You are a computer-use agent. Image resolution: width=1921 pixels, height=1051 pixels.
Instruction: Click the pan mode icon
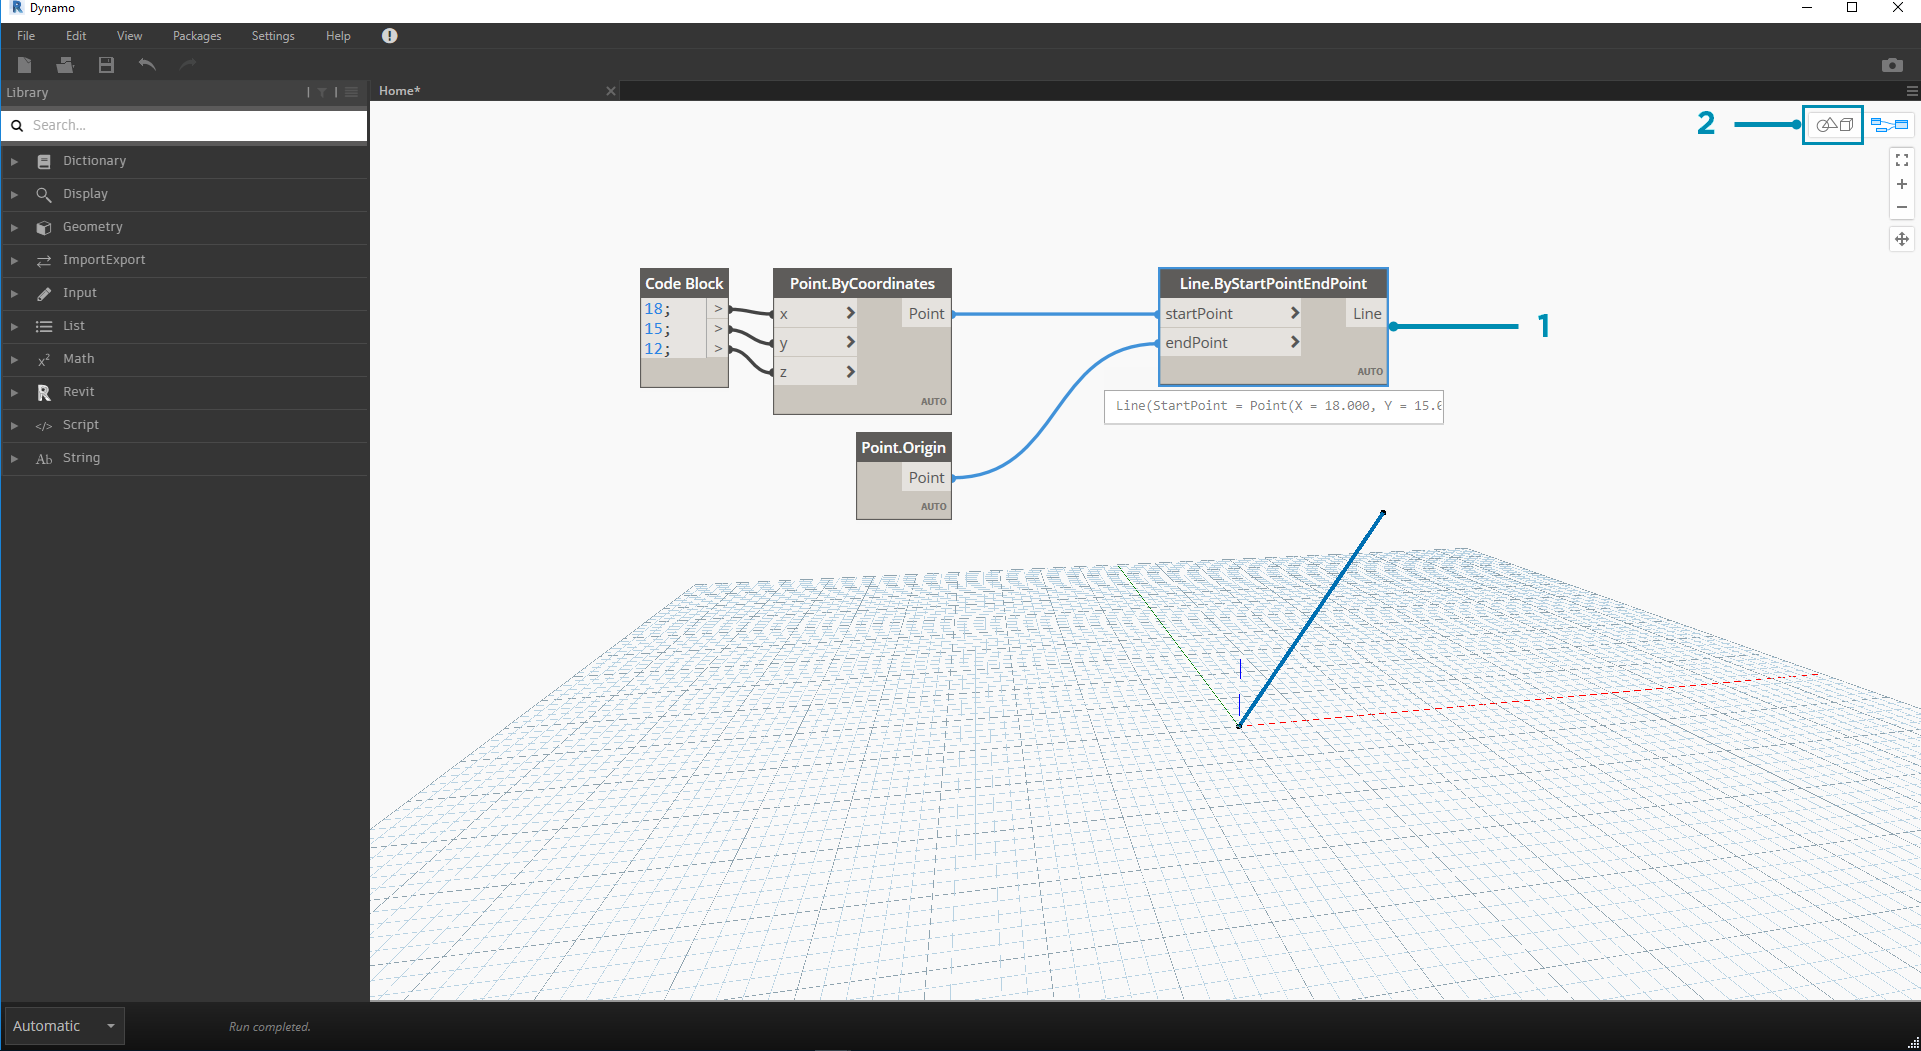[1901, 239]
